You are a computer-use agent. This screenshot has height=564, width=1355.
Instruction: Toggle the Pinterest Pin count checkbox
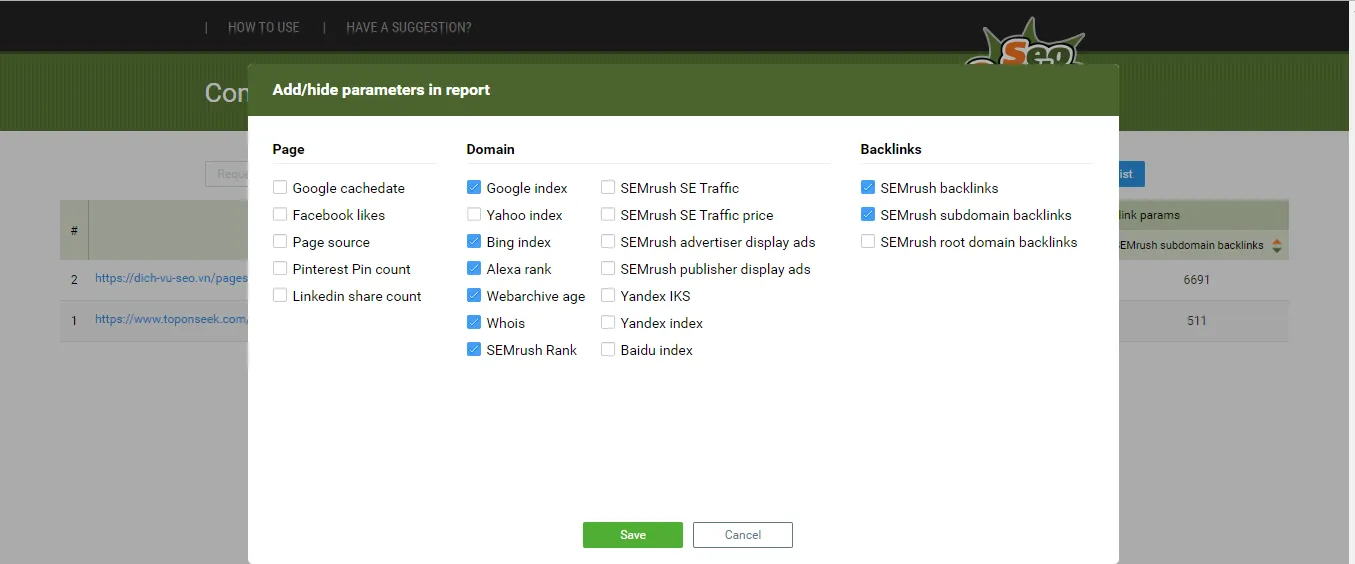tap(280, 269)
